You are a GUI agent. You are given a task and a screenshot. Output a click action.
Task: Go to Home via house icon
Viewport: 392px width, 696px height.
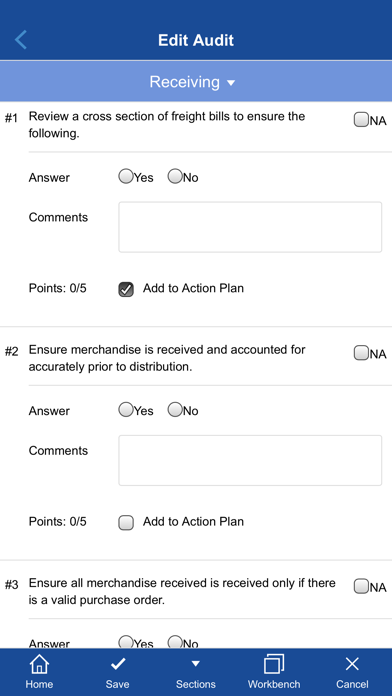(39, 672)
